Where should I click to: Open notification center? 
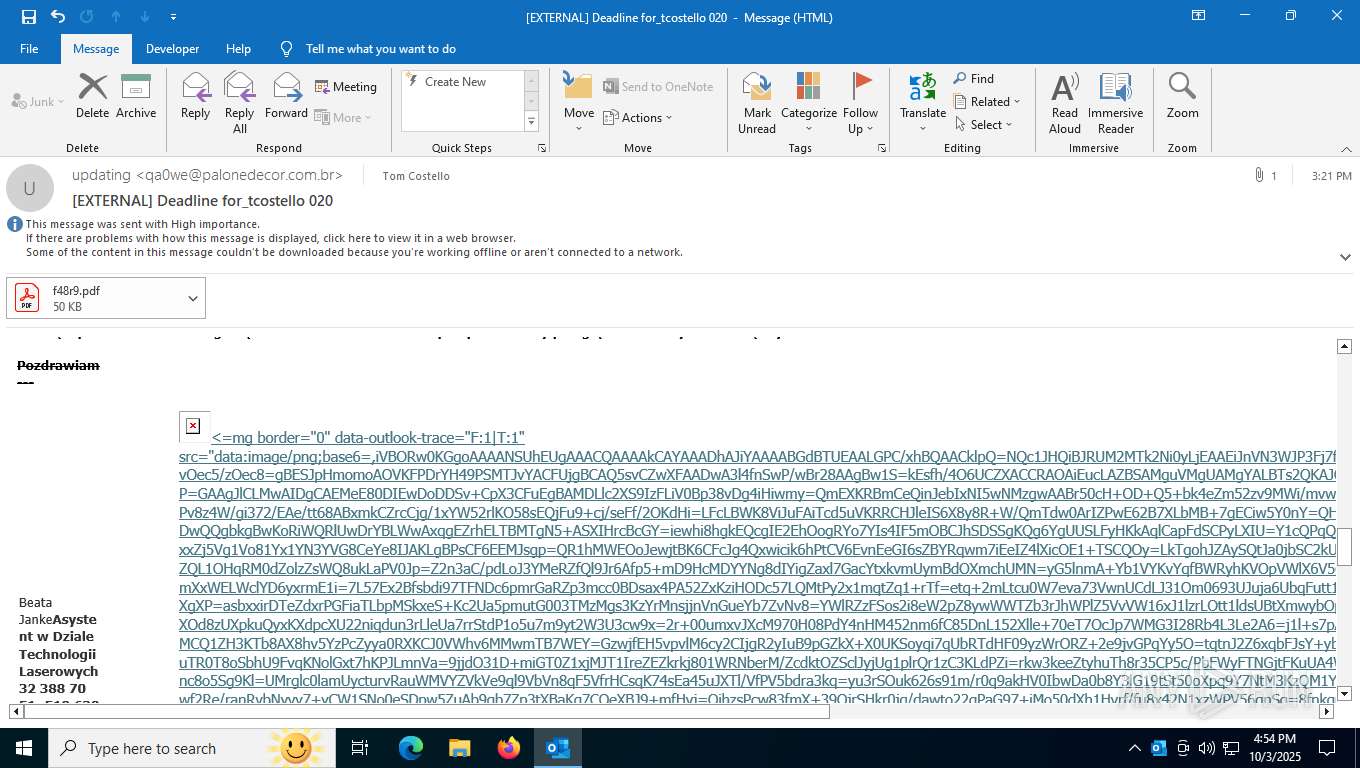tap(1327, 748)
